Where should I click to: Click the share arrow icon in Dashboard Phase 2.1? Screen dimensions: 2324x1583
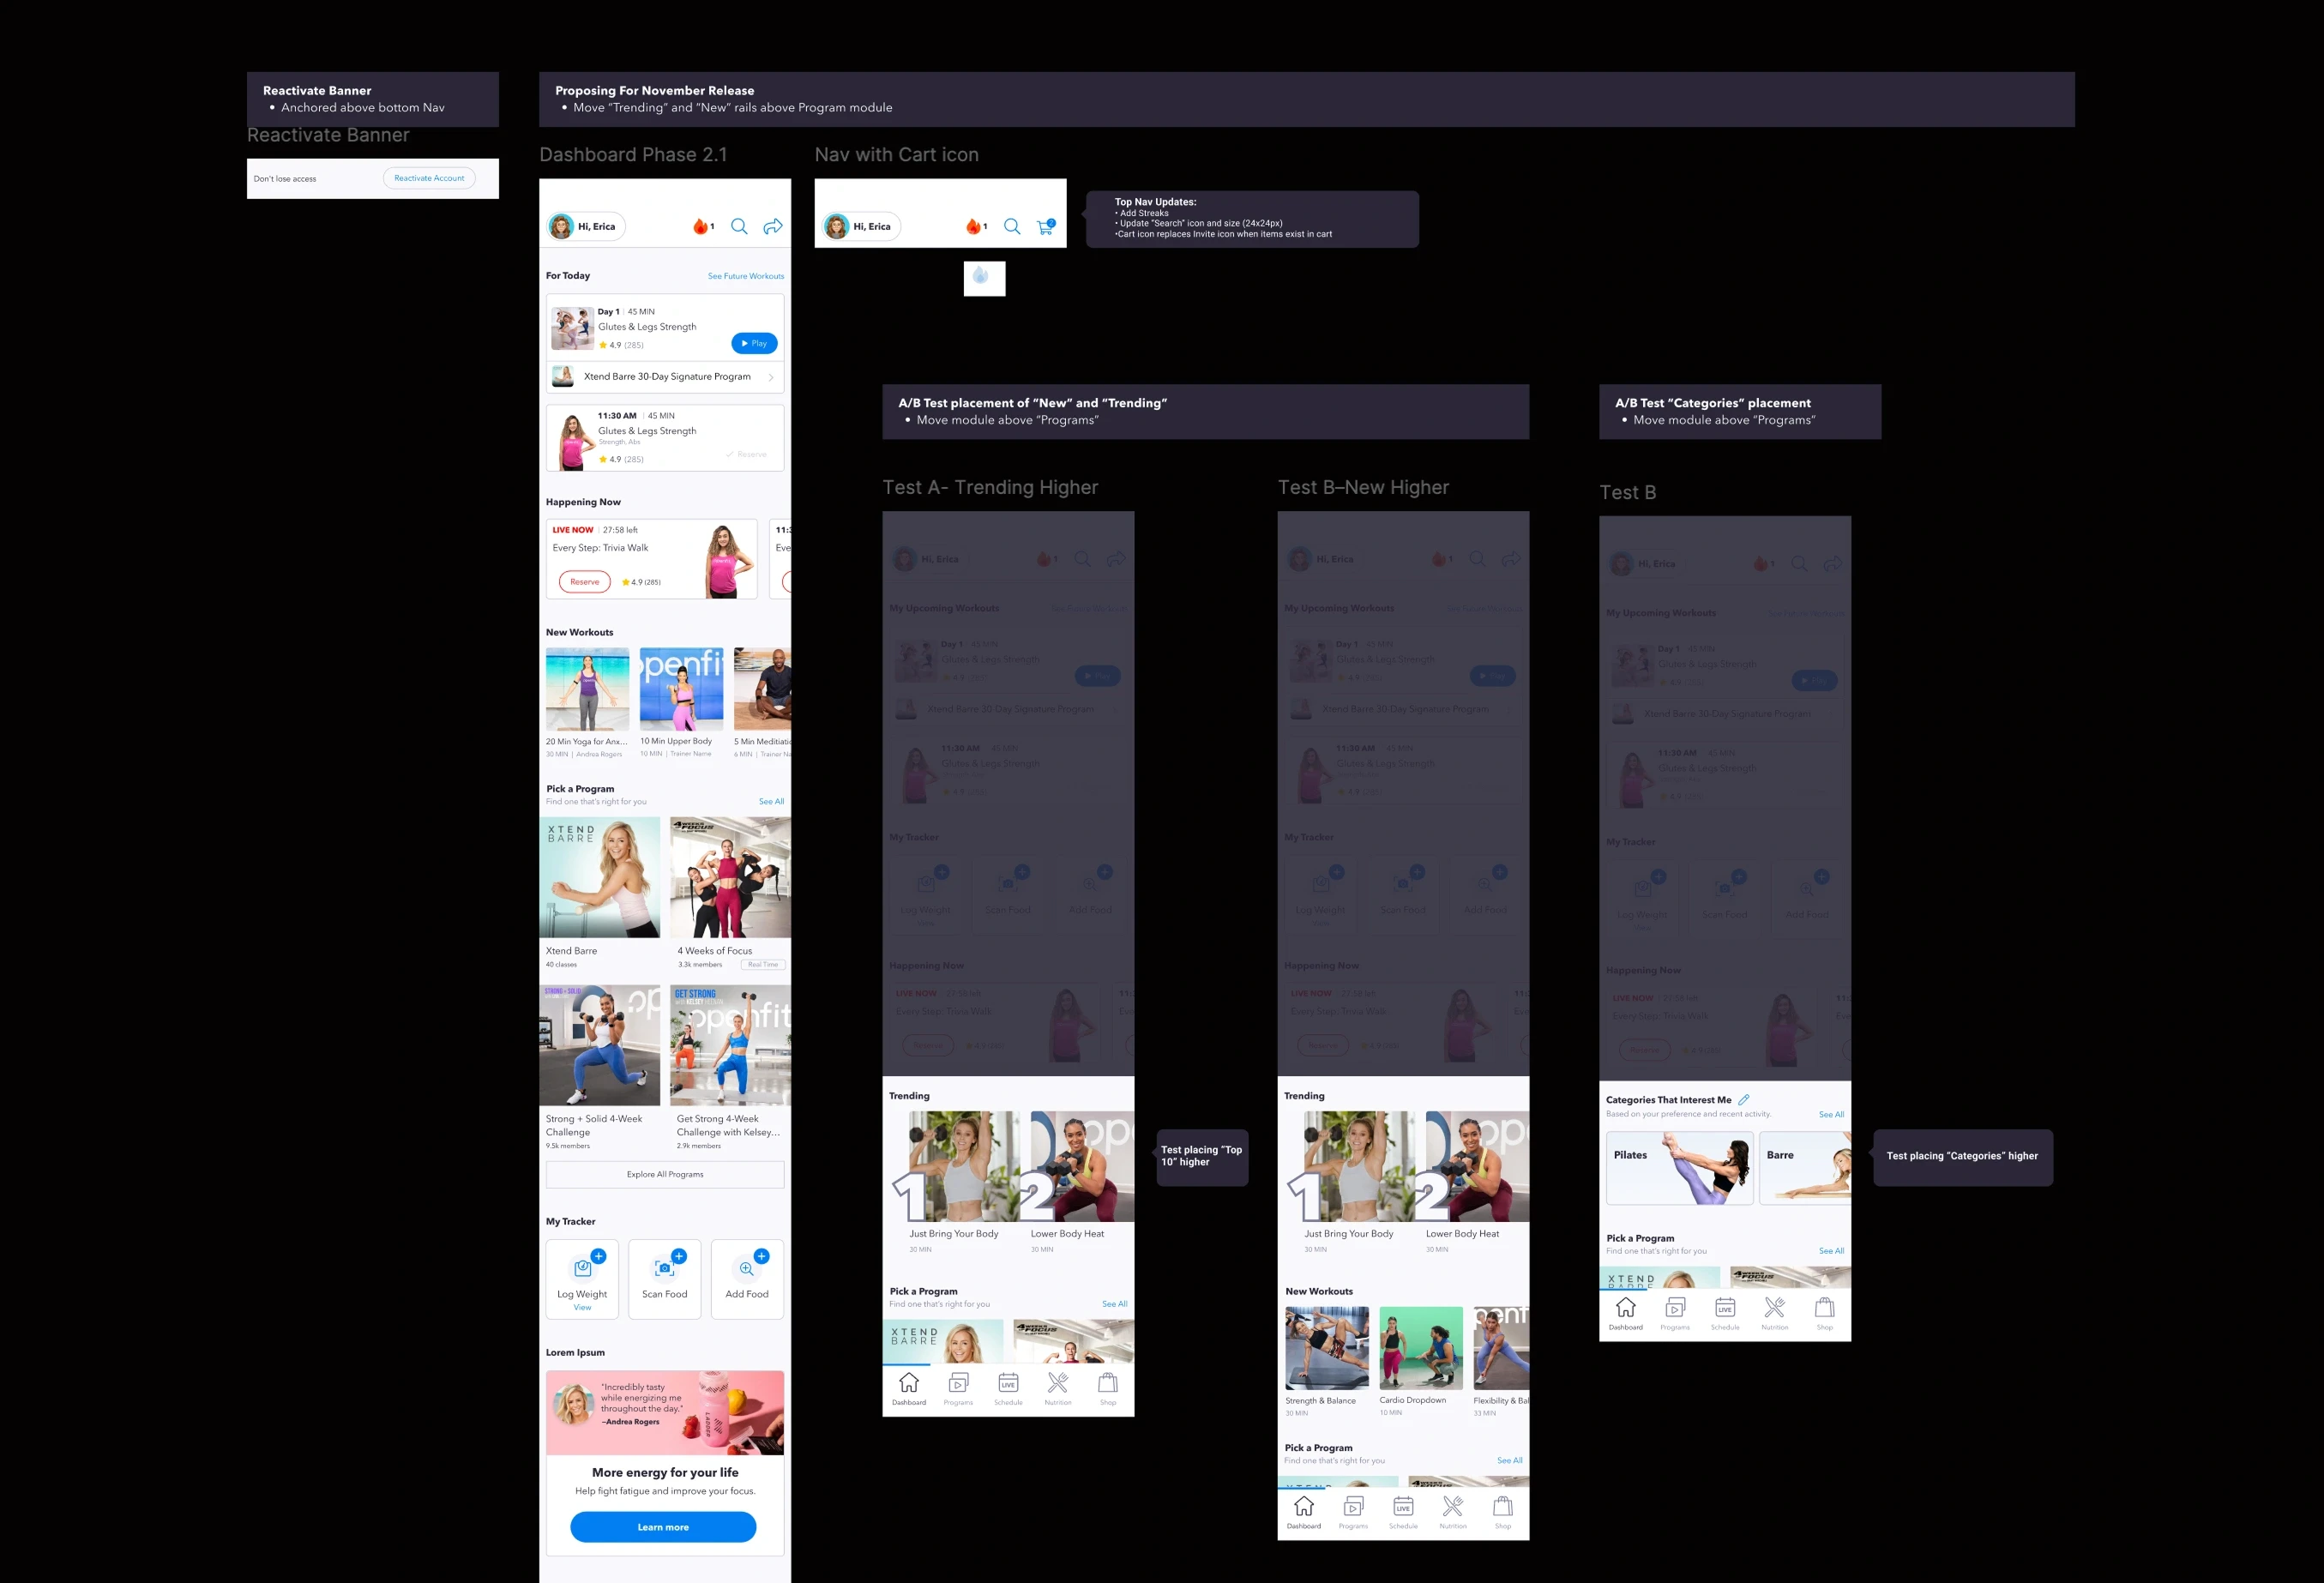(x=773, y=227)
